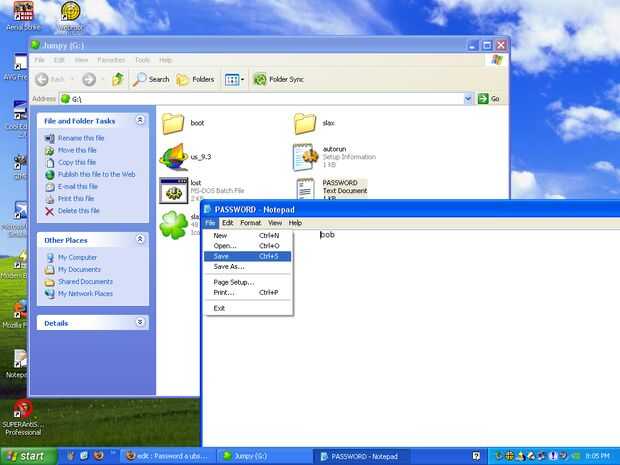Click the Firefox quick launch icon
The image size is (620, 465).
coord(99,456)
